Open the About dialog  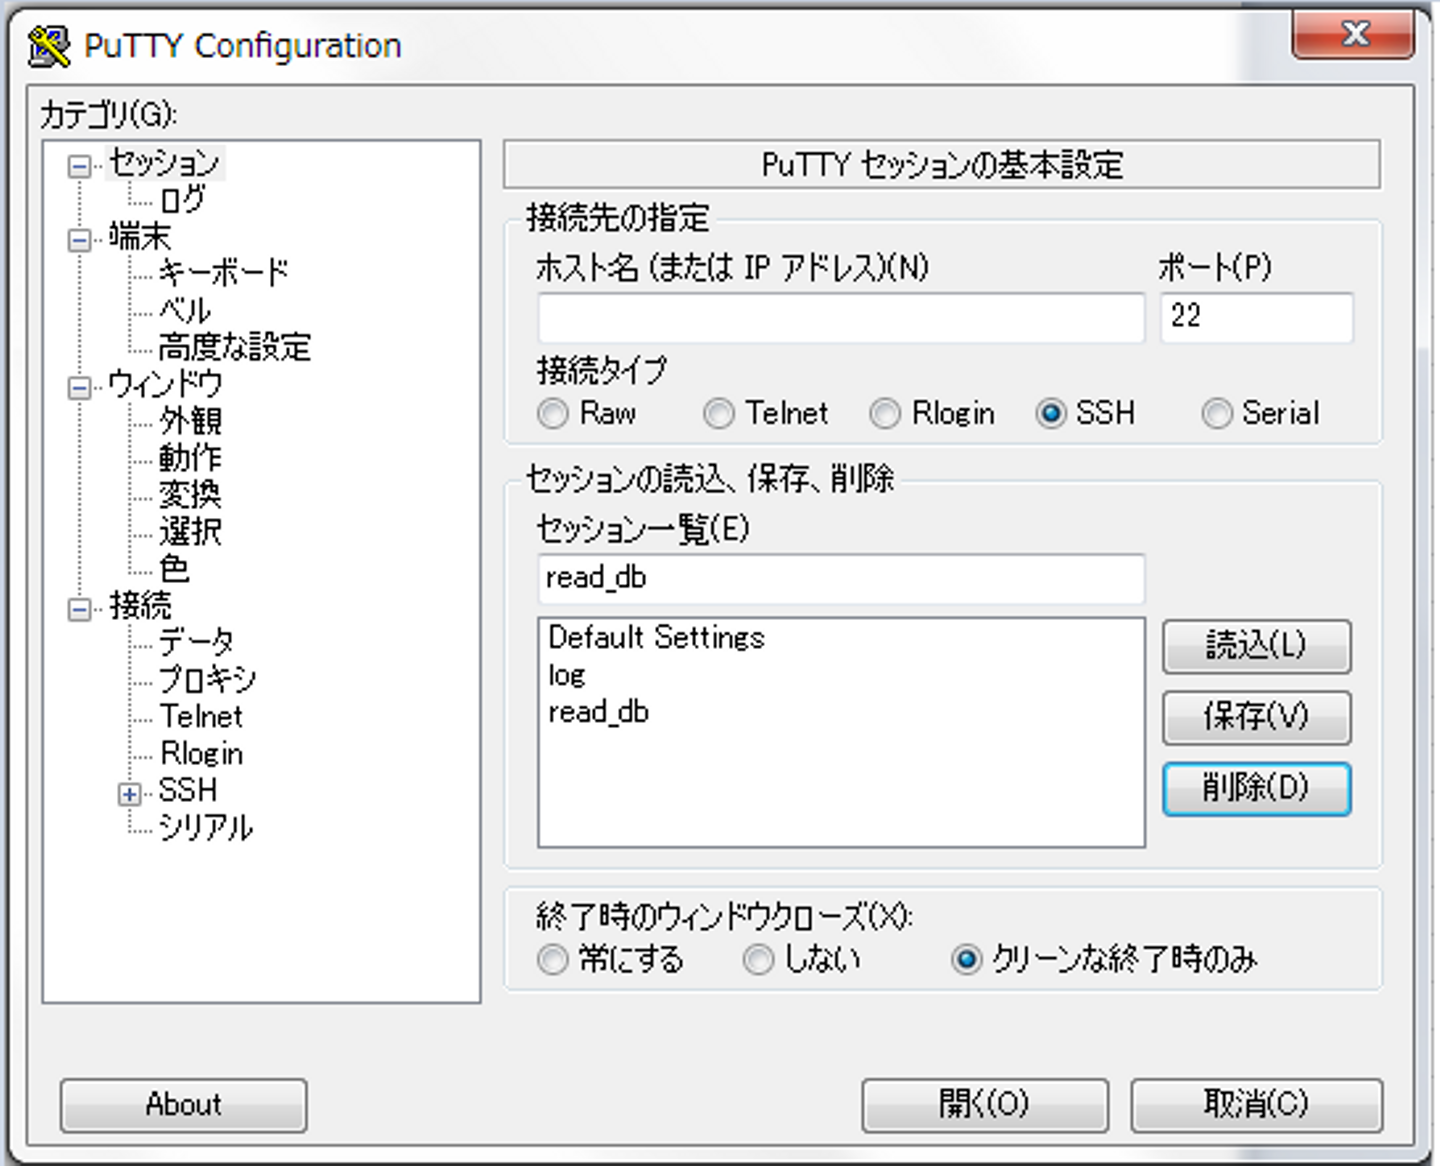[183, 1105]
